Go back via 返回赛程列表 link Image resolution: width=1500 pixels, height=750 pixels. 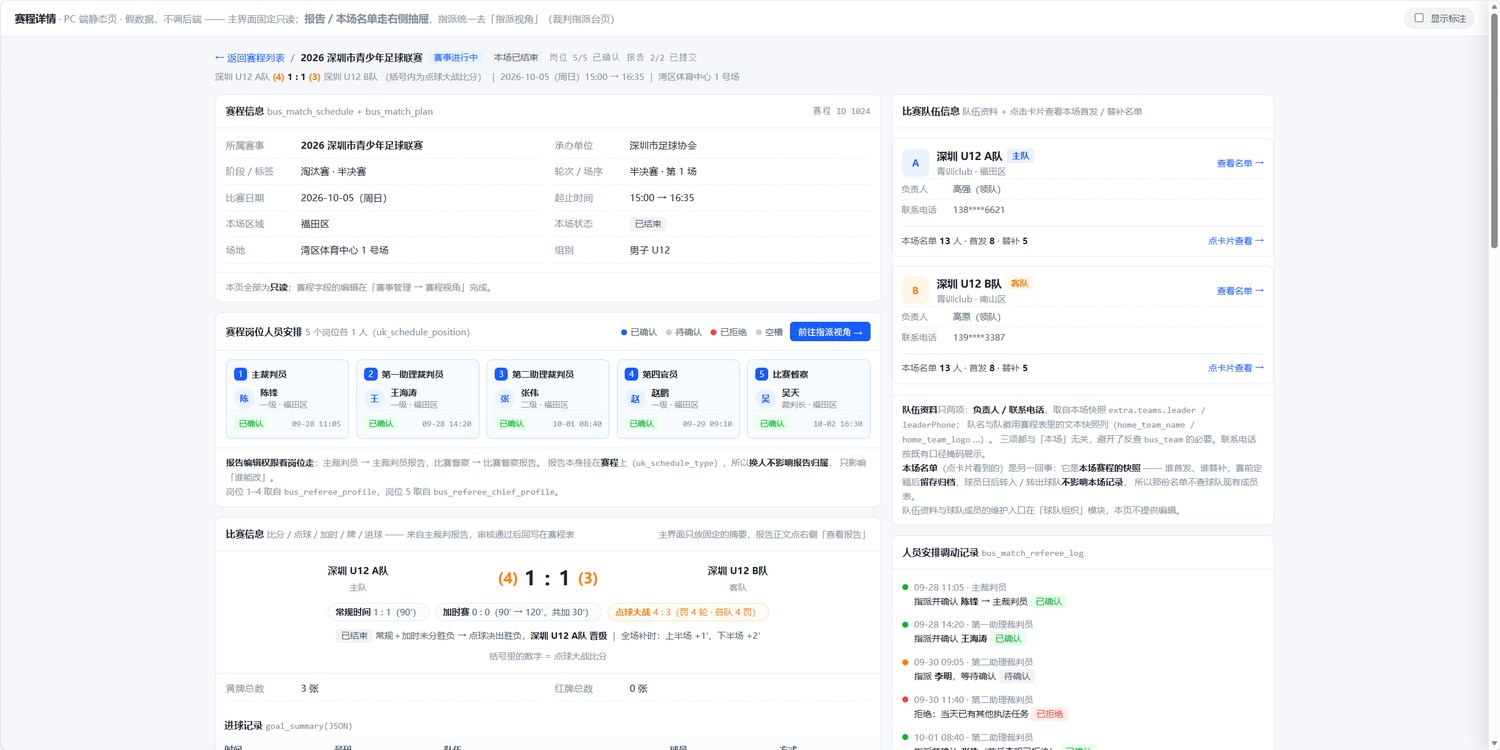[x=249, y=58]
